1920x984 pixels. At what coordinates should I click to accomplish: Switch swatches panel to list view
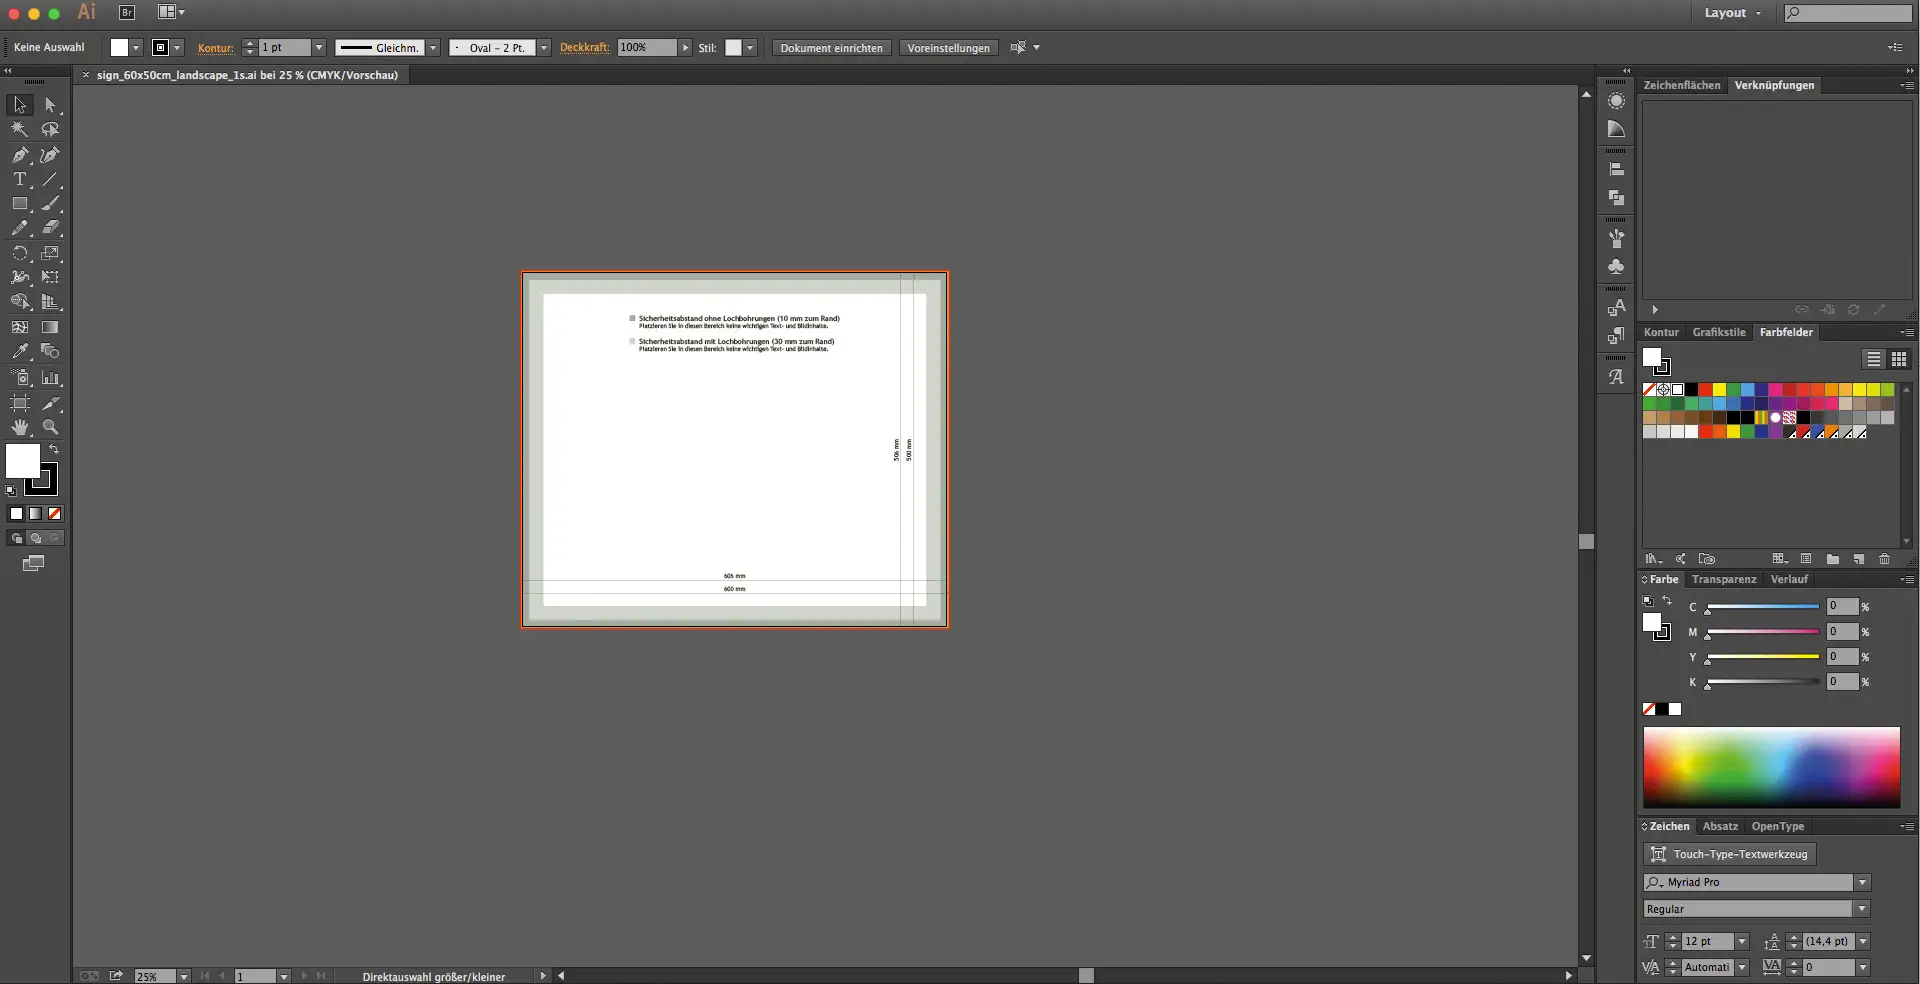point(1873,359)
